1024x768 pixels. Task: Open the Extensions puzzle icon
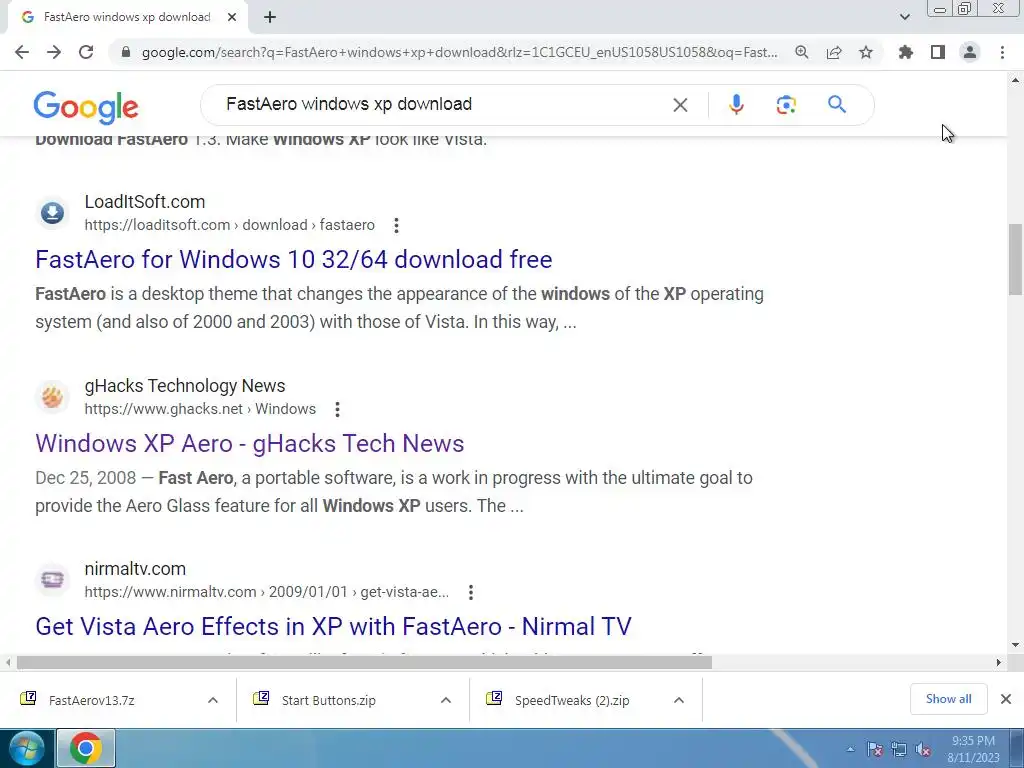coord(906,52)
